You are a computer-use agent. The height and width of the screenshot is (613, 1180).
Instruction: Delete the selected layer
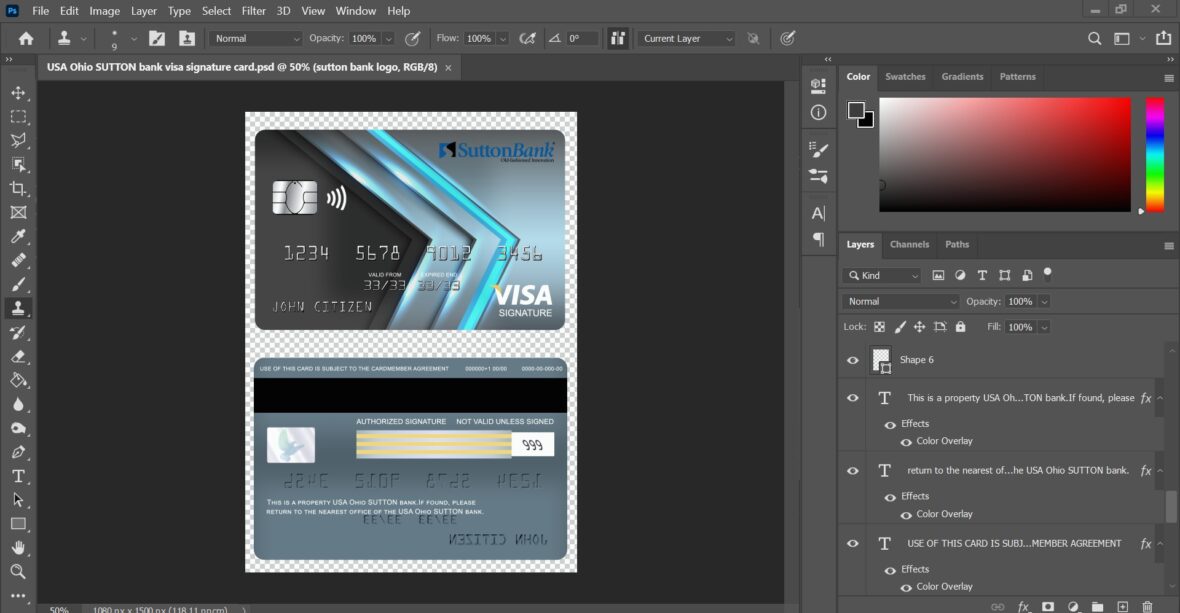tap(1146, 606)
